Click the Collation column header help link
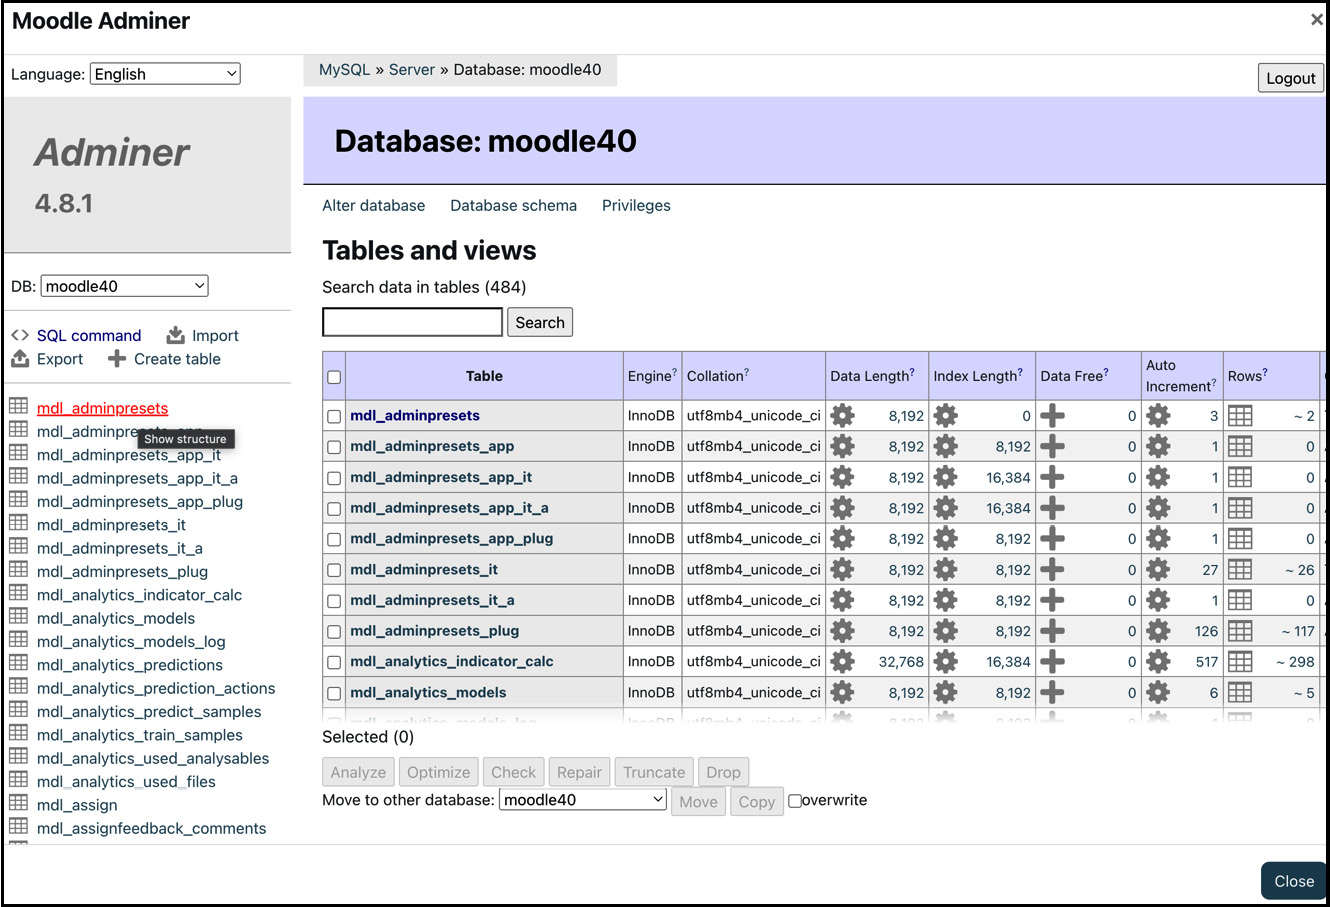 [746, 372]
